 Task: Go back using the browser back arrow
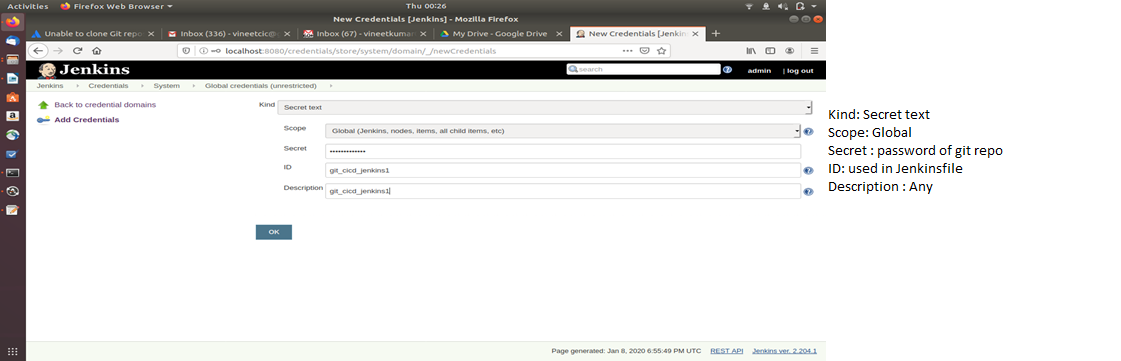point(37,51)
